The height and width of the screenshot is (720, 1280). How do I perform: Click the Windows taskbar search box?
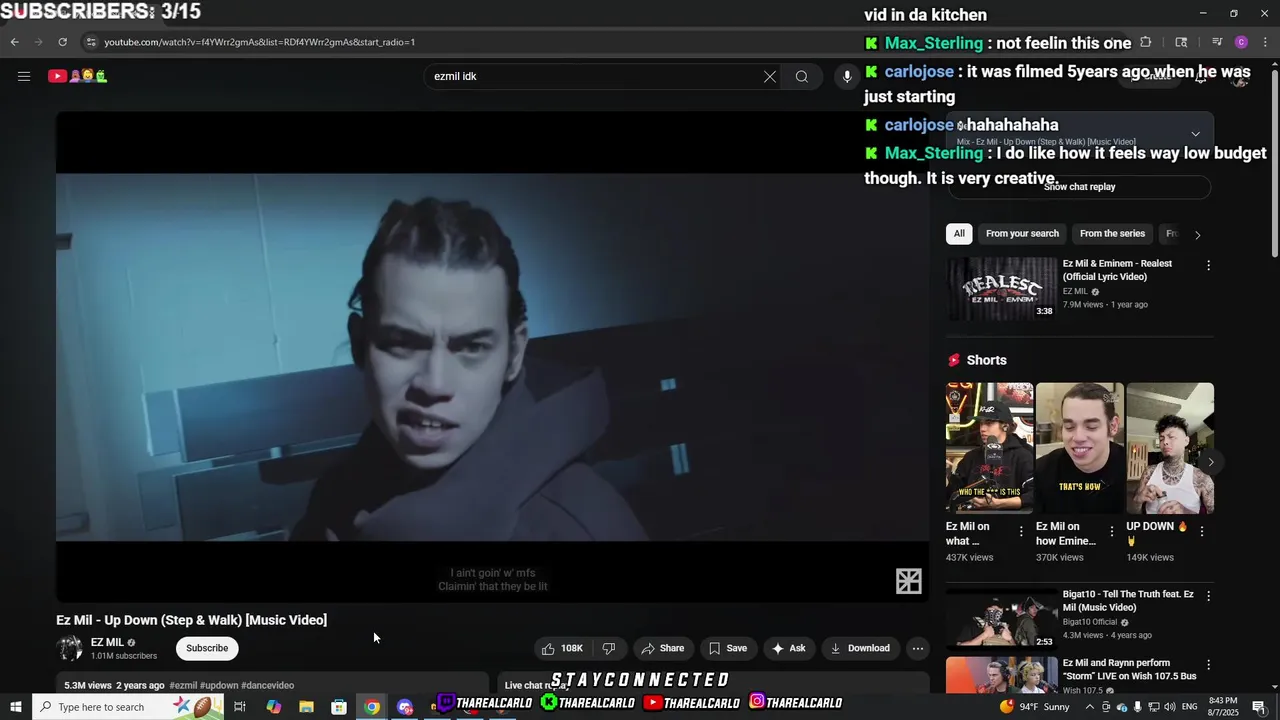click(130, 707)
